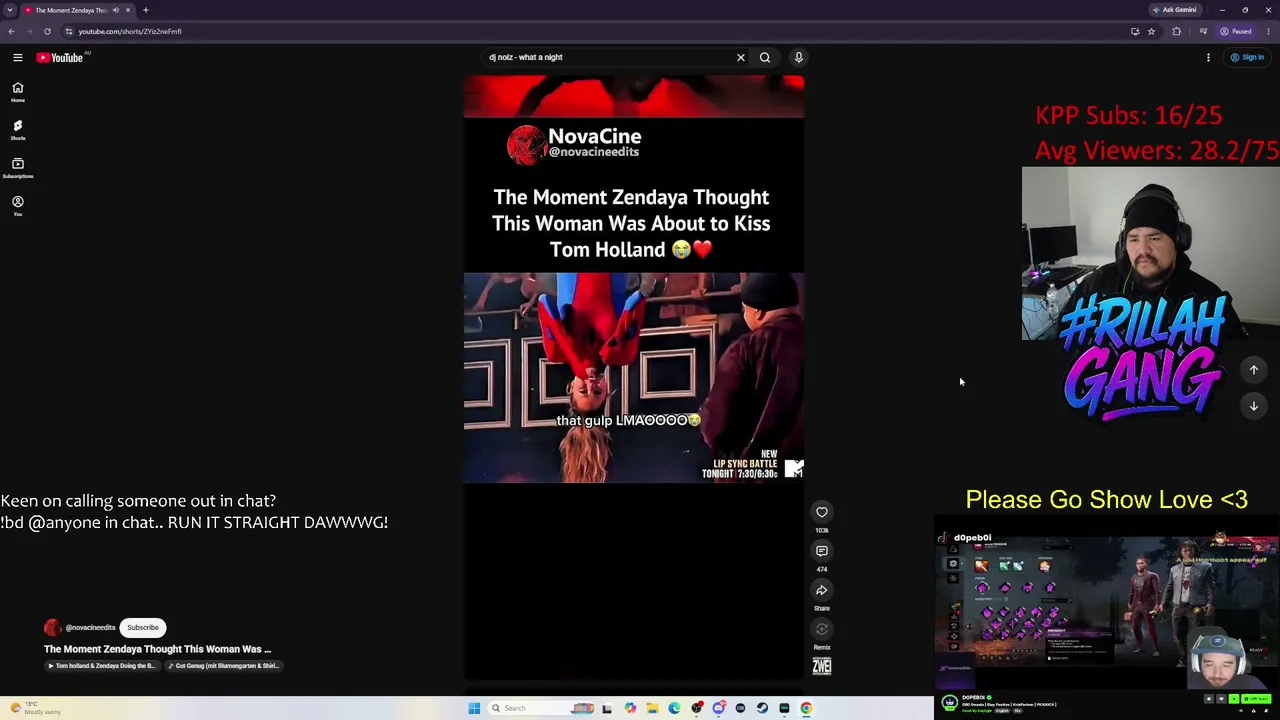Open Task View on the taskbar

point(607,708)
